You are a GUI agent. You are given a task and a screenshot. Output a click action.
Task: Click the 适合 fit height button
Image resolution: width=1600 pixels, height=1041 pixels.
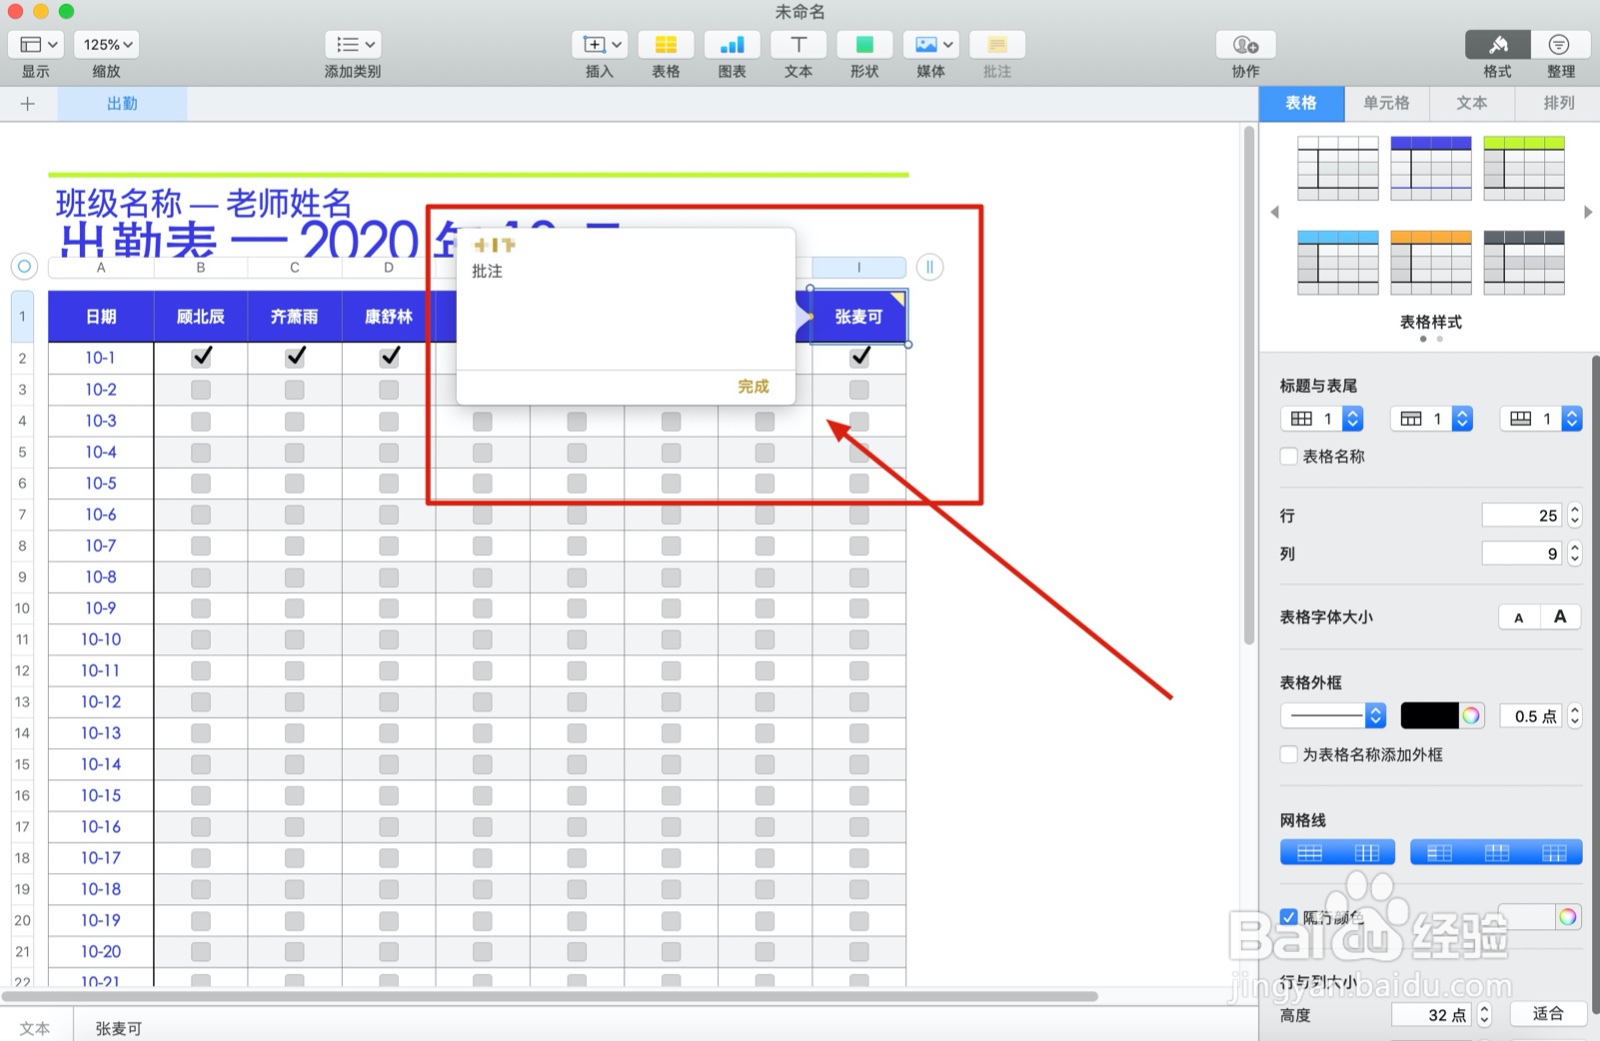1548,1014
